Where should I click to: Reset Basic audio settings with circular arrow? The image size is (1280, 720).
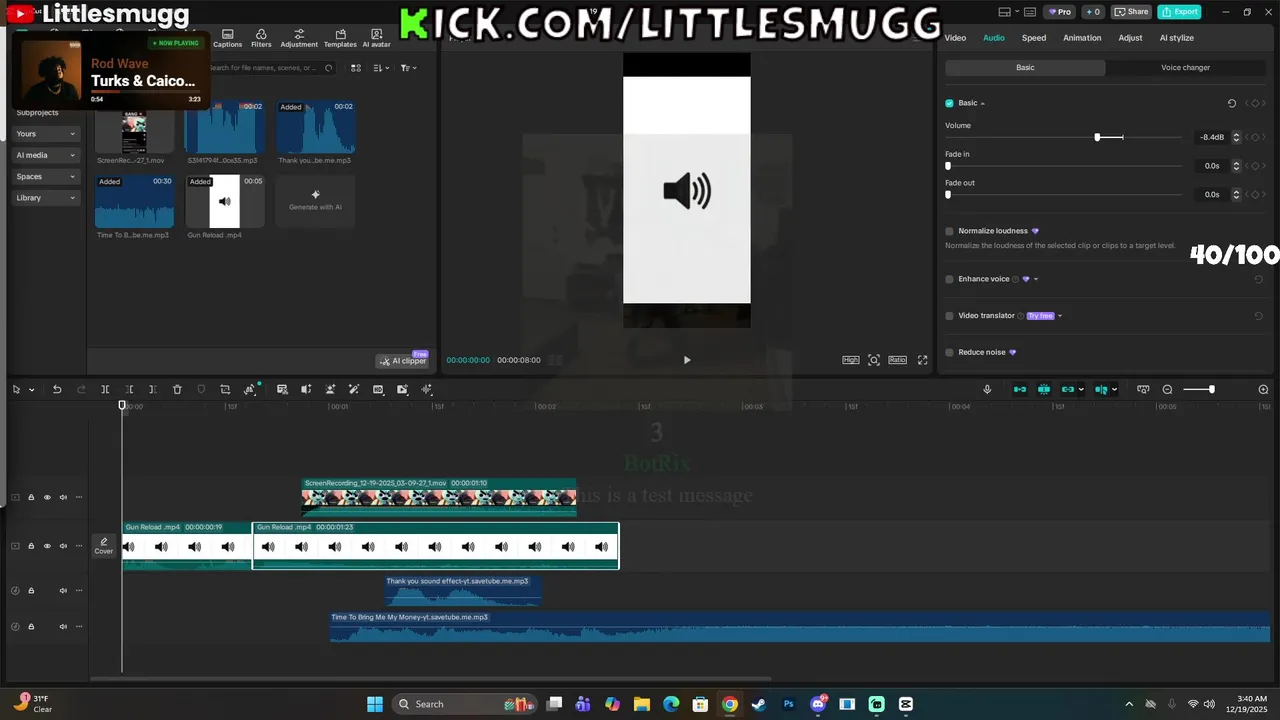1232,103
